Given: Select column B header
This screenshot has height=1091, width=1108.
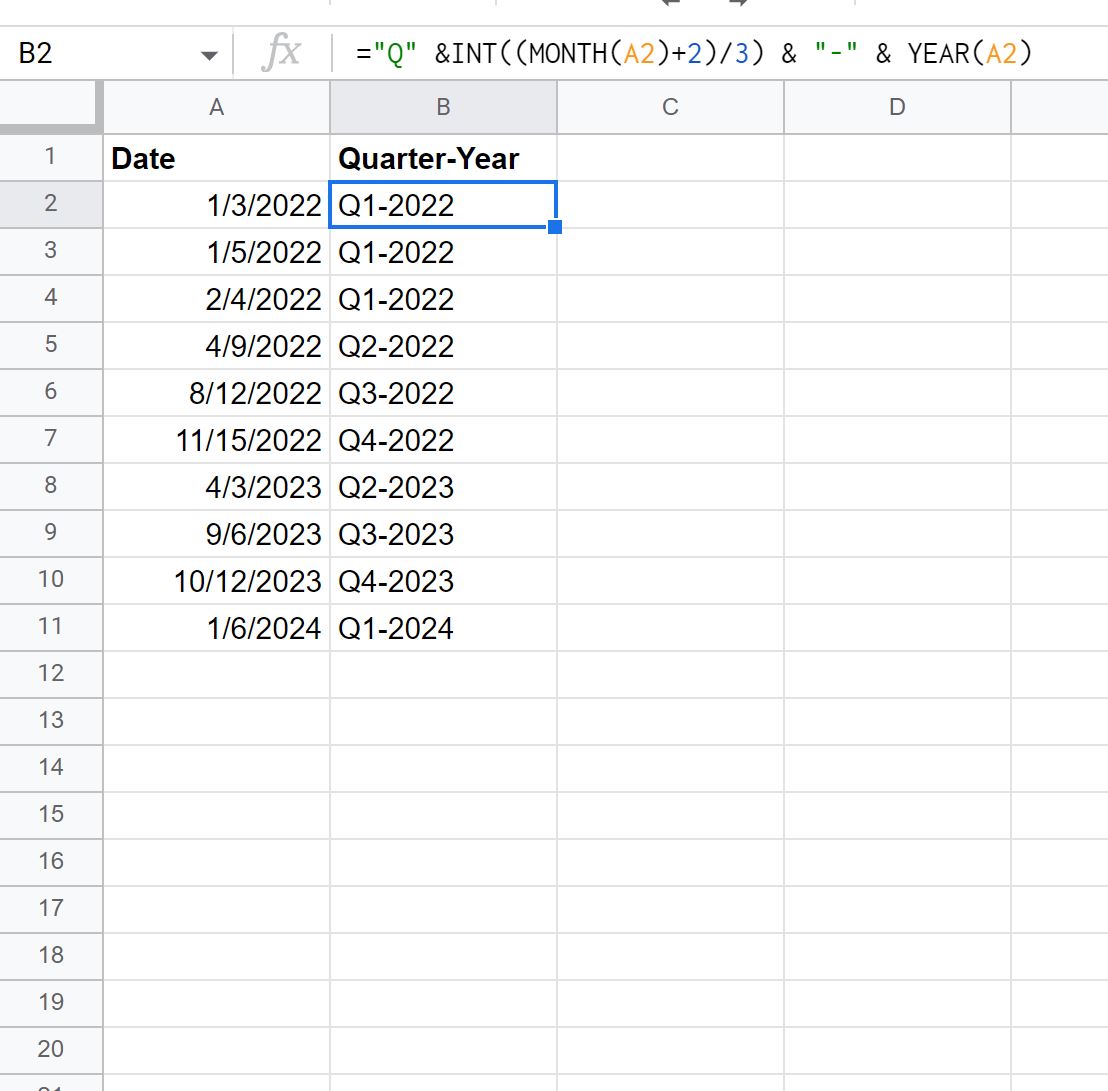Looking at the screenshot, I should point(443,107).
